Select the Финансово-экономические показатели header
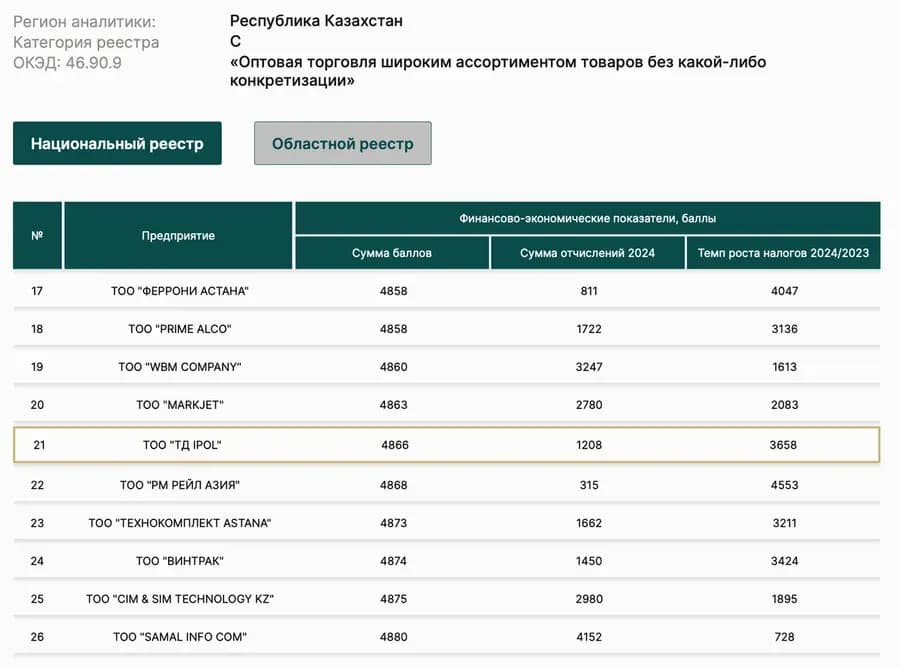 [x=588, y=218]
